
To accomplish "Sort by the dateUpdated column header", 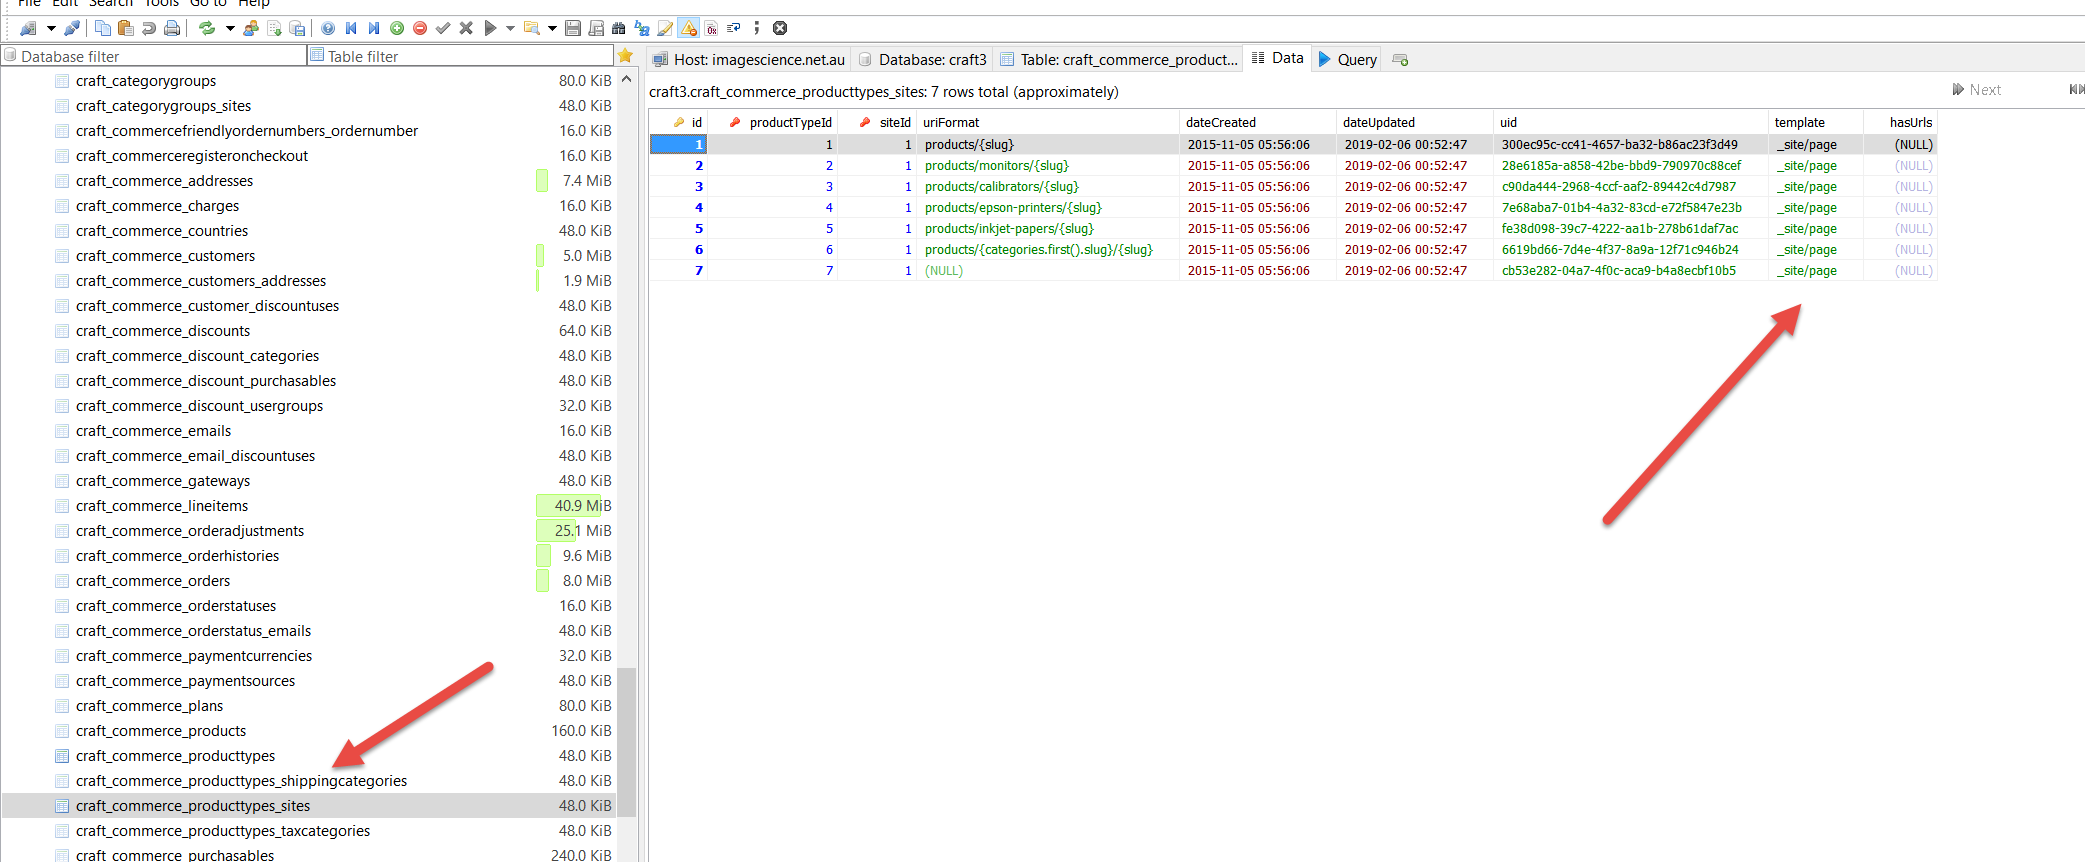I will click(x=1415, y=122).
